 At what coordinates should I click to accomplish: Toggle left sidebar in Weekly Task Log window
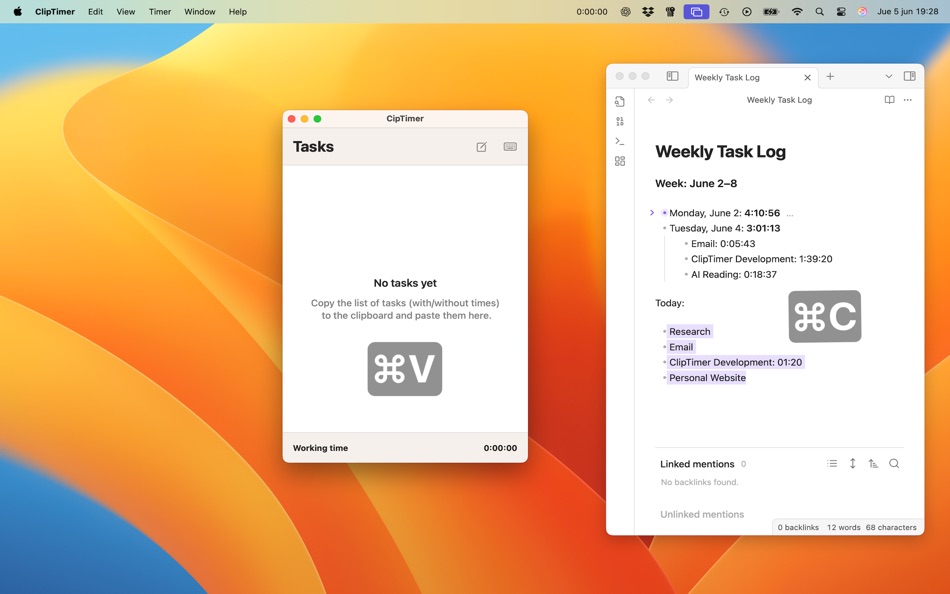[673, 76]
